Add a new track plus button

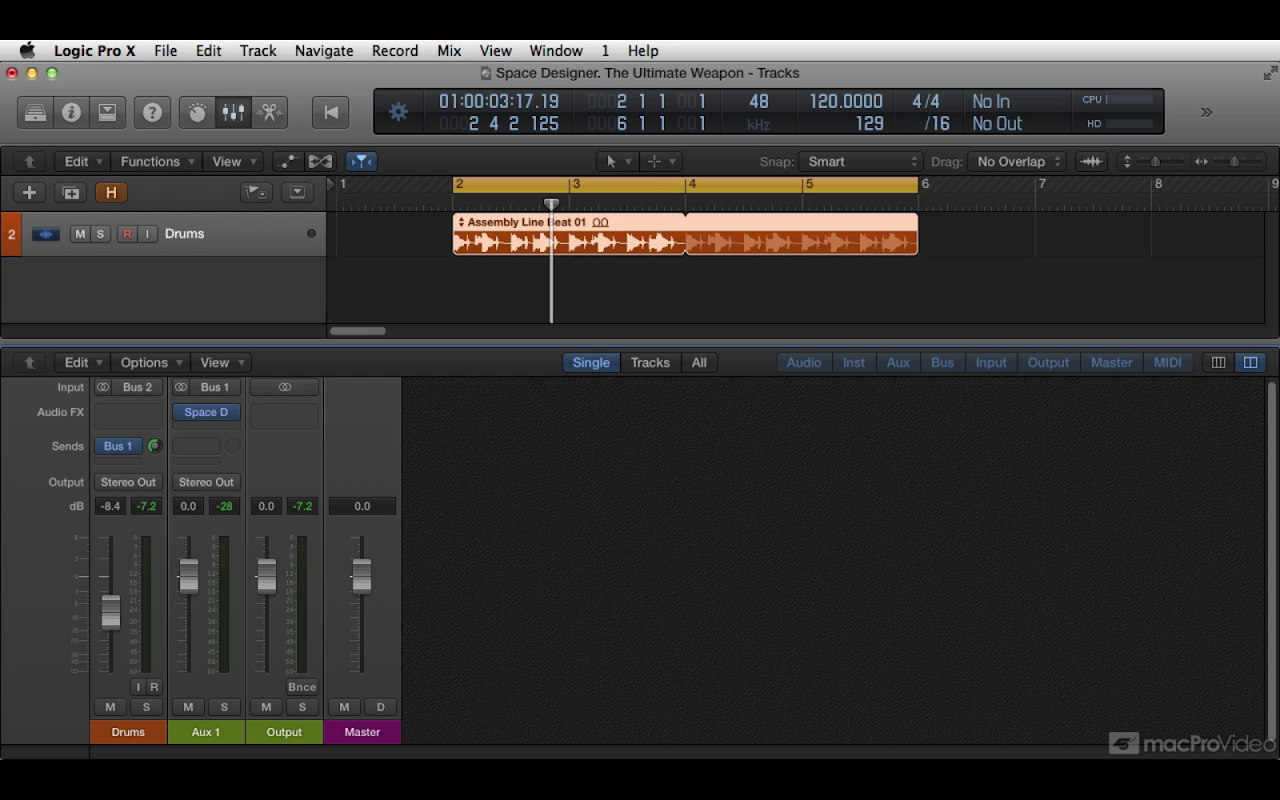click(x=29, y=193)
